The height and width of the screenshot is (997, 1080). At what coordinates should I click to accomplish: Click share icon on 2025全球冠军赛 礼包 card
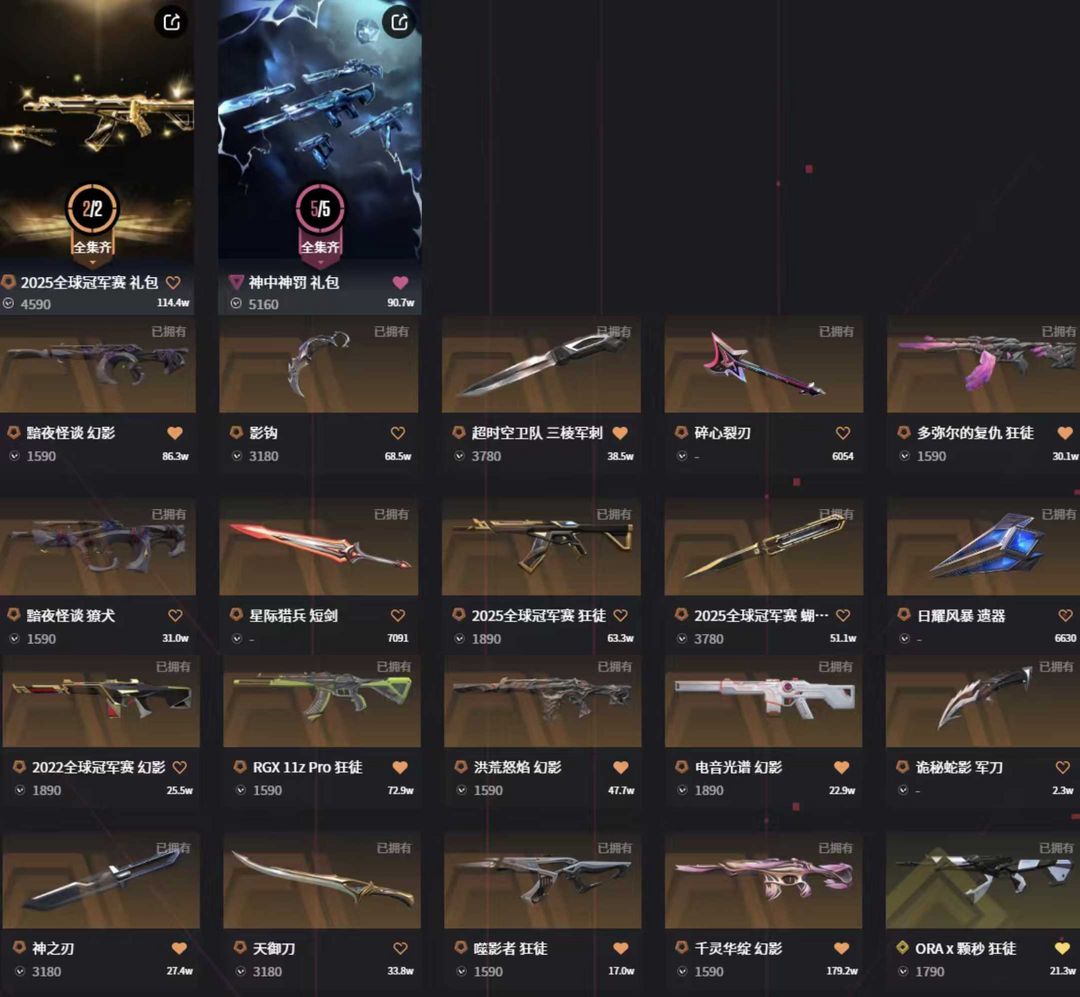tap(172, 22)
